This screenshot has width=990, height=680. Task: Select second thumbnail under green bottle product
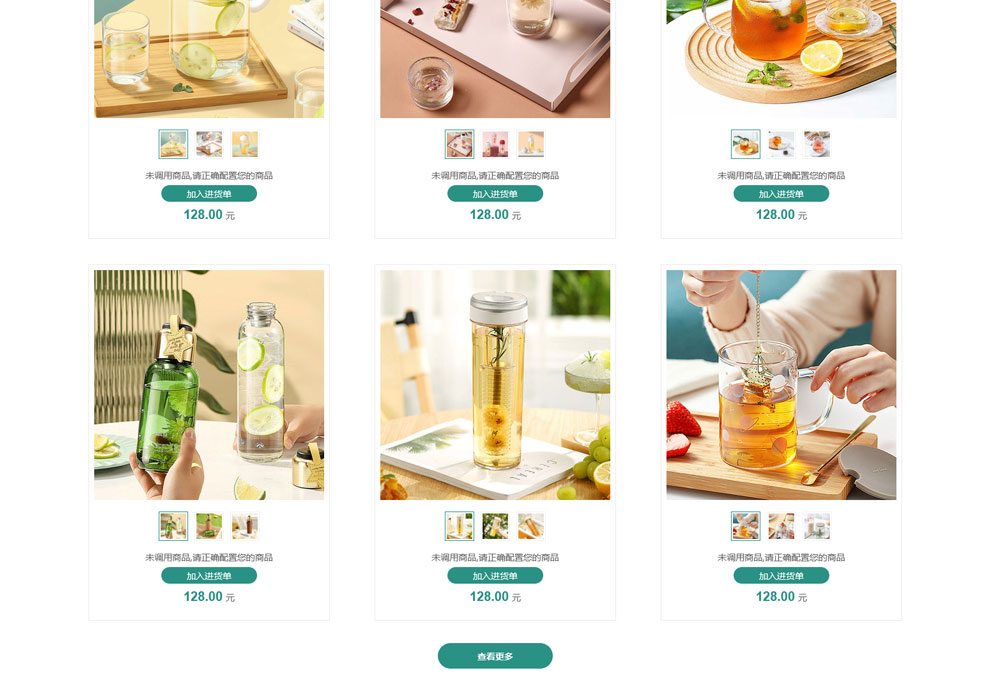click(209, 526)
